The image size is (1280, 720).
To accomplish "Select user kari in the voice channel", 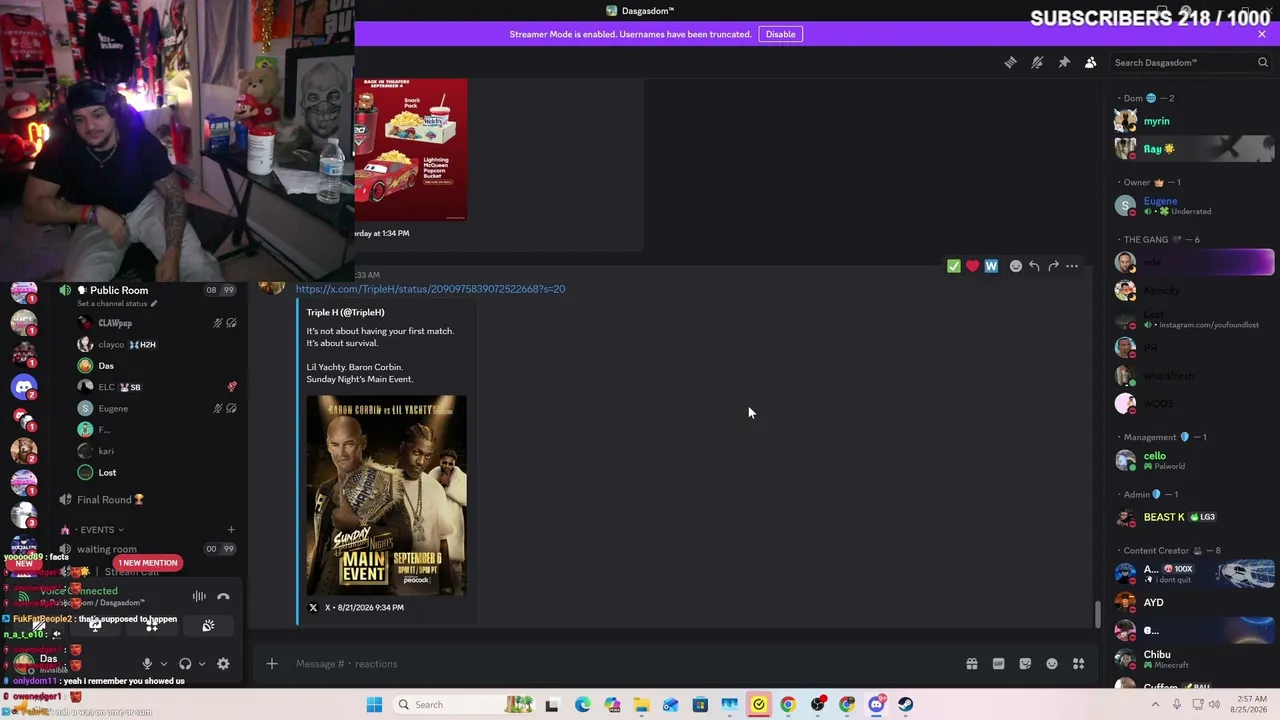I will tap(158, 451).
